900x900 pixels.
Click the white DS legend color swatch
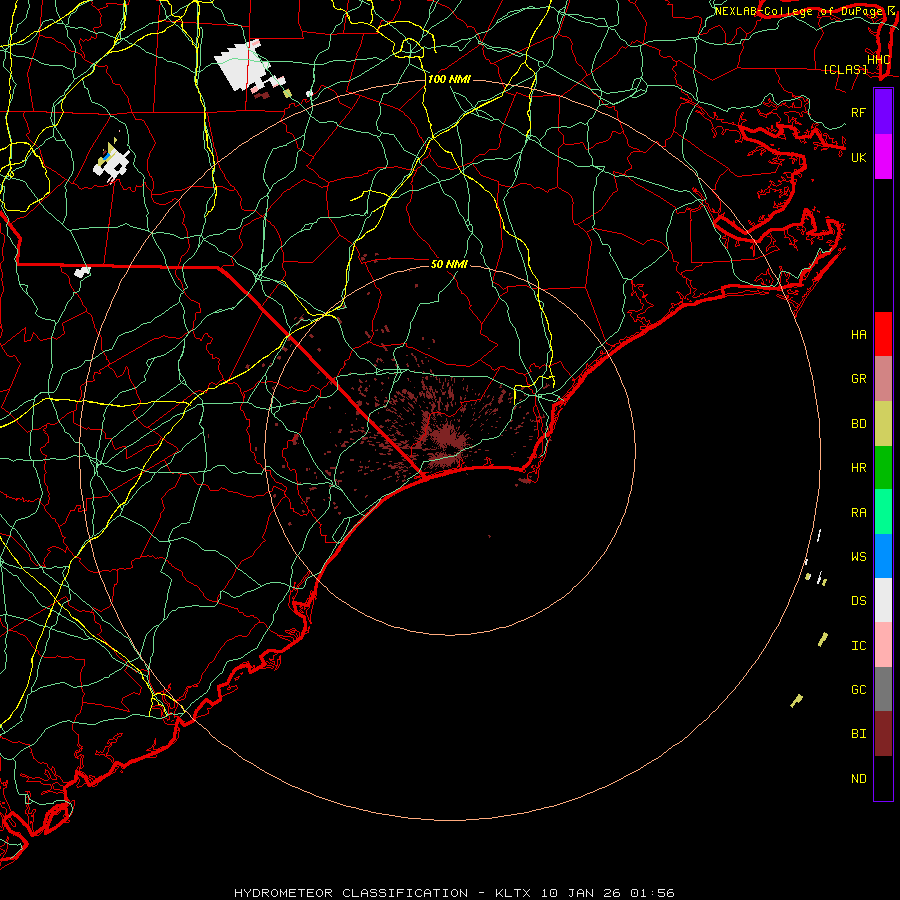click(x=883, y=600)
